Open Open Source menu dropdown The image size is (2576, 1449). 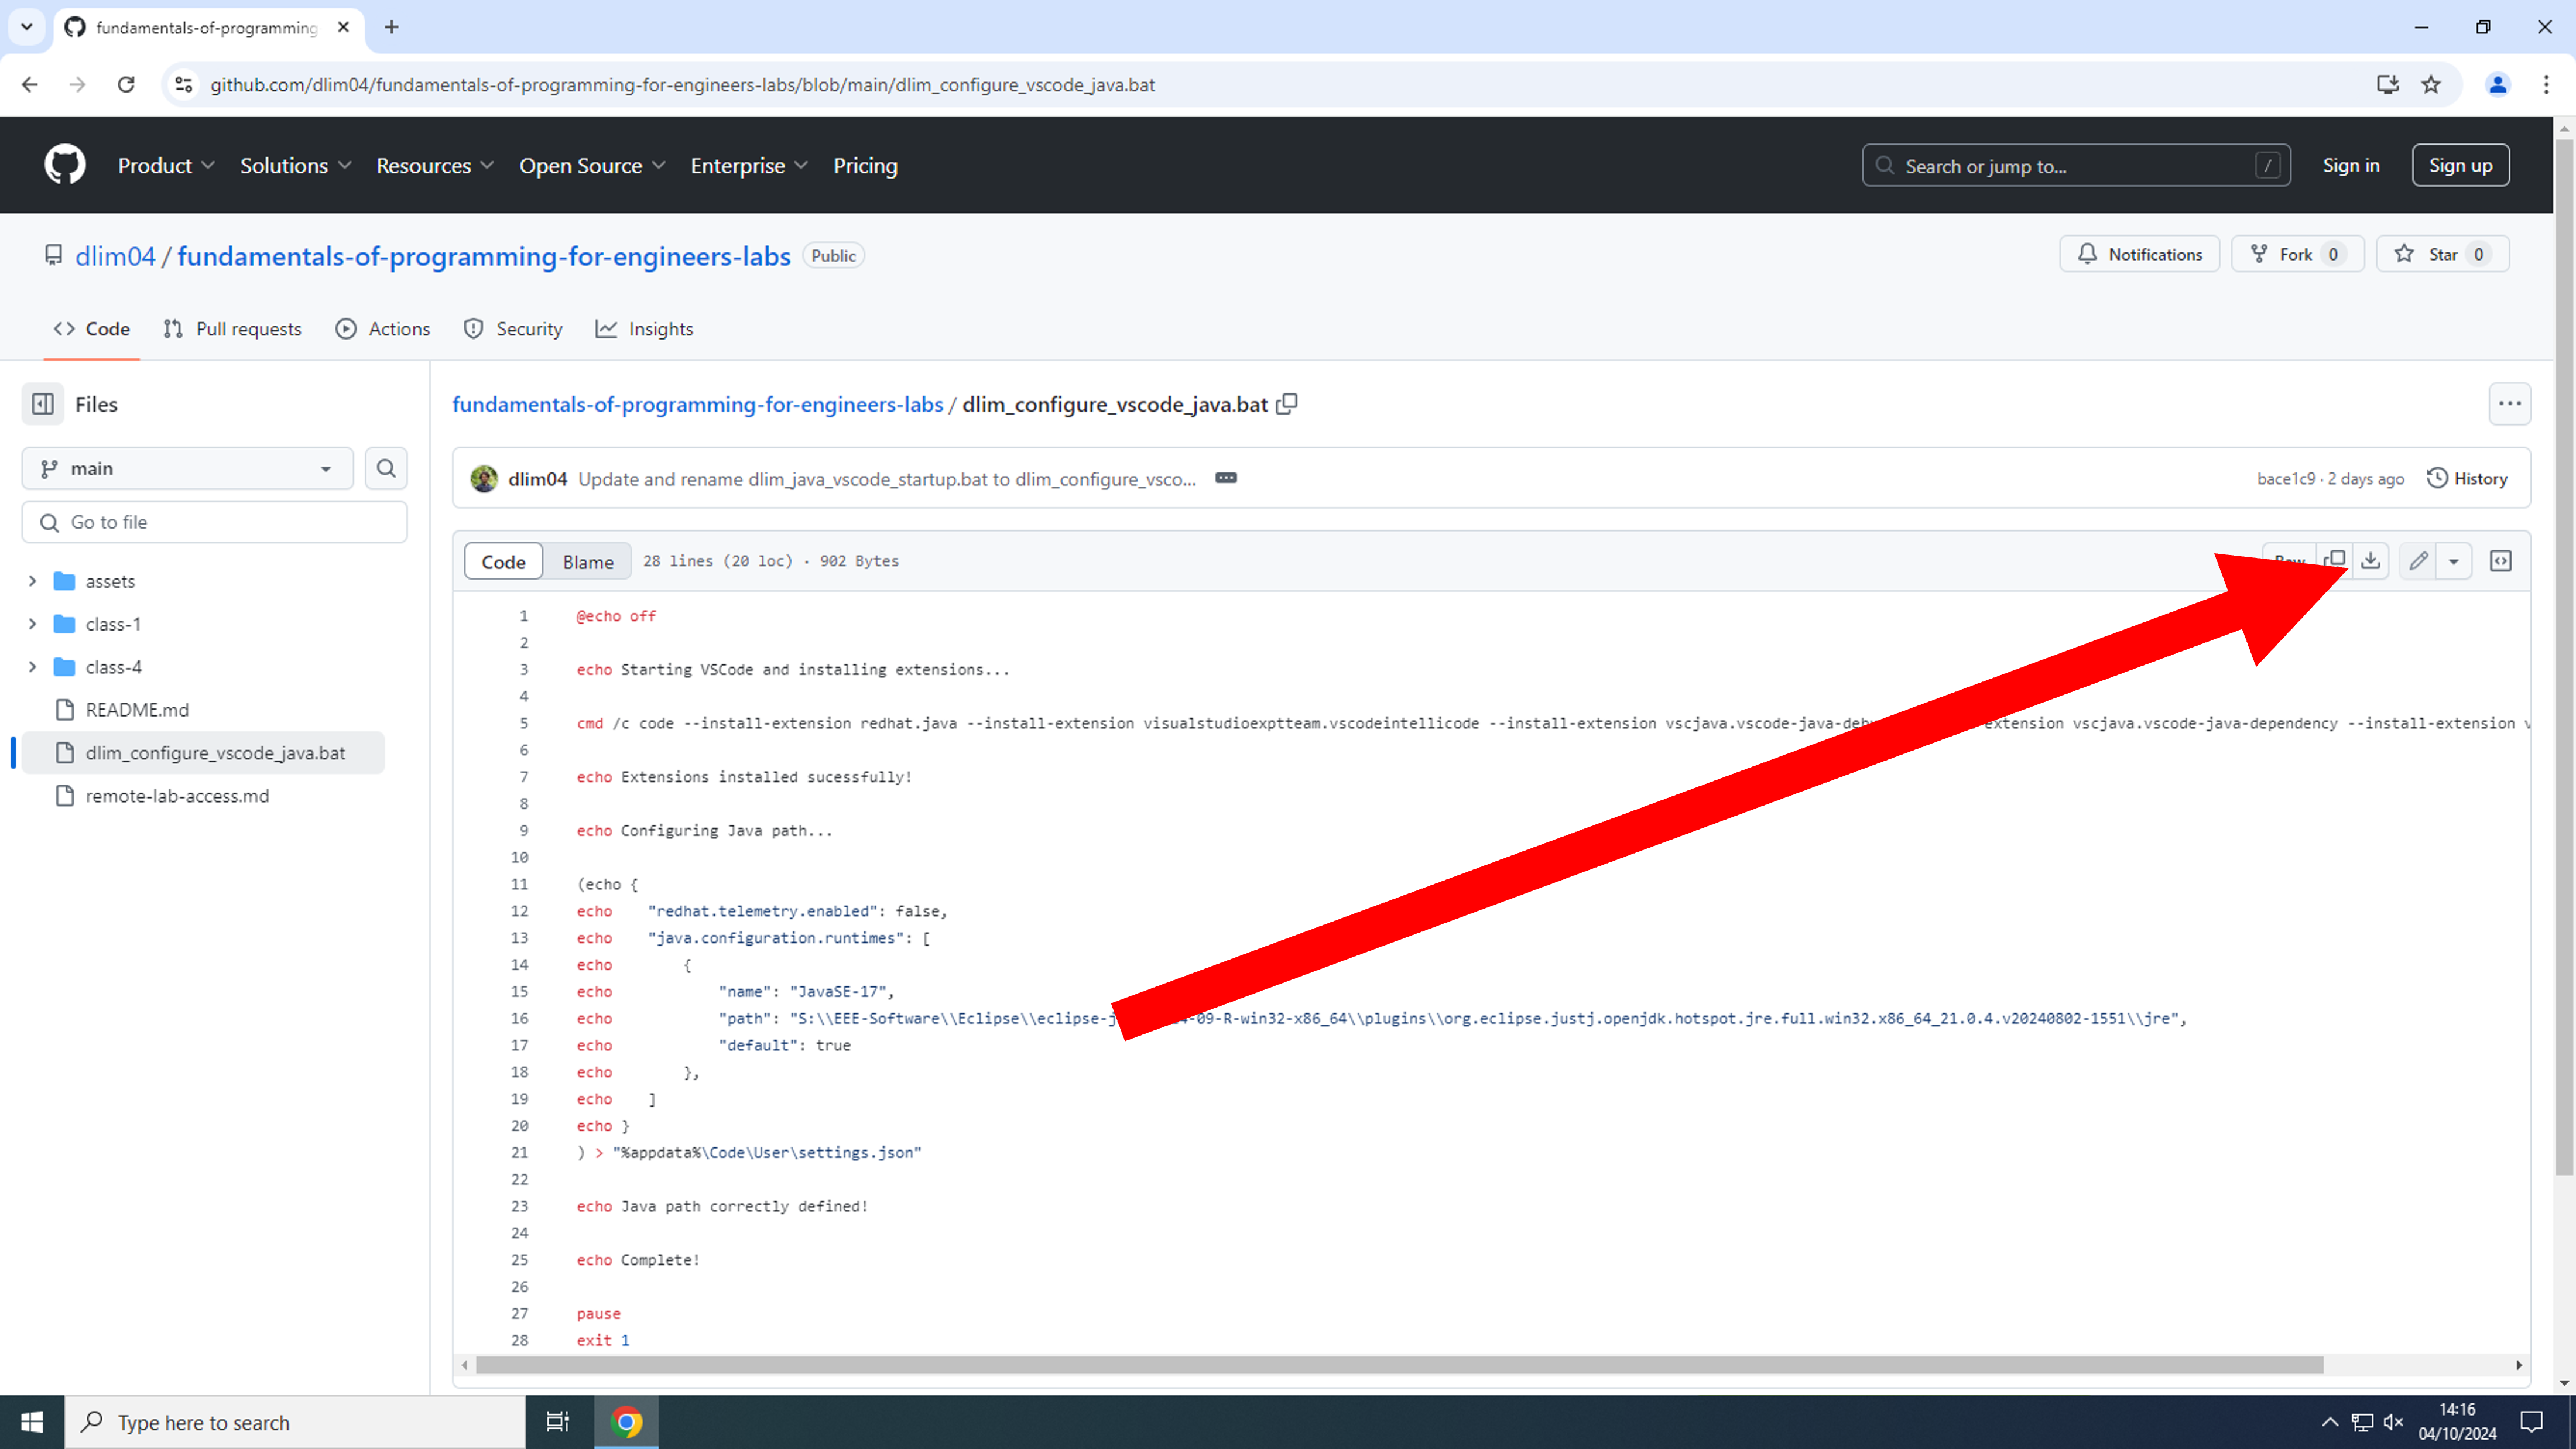592,165
